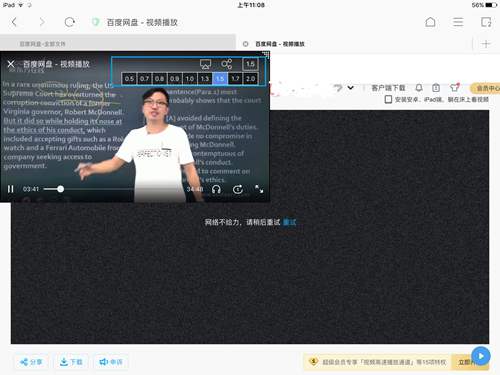500x375 pixels.
Task: Set playback speed to 0.7
Action: click(144, 79)
